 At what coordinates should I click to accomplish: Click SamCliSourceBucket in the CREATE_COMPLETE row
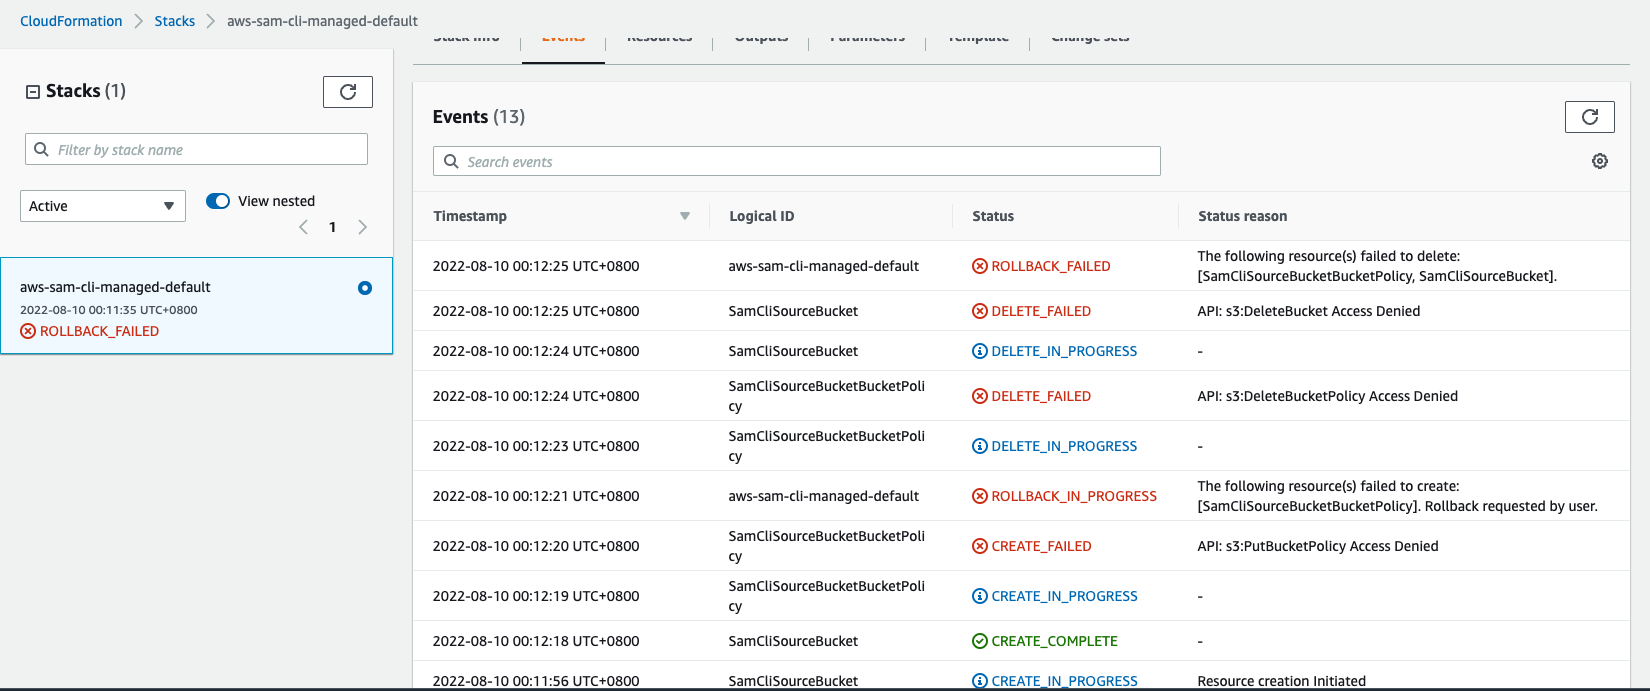click(793, 641)
